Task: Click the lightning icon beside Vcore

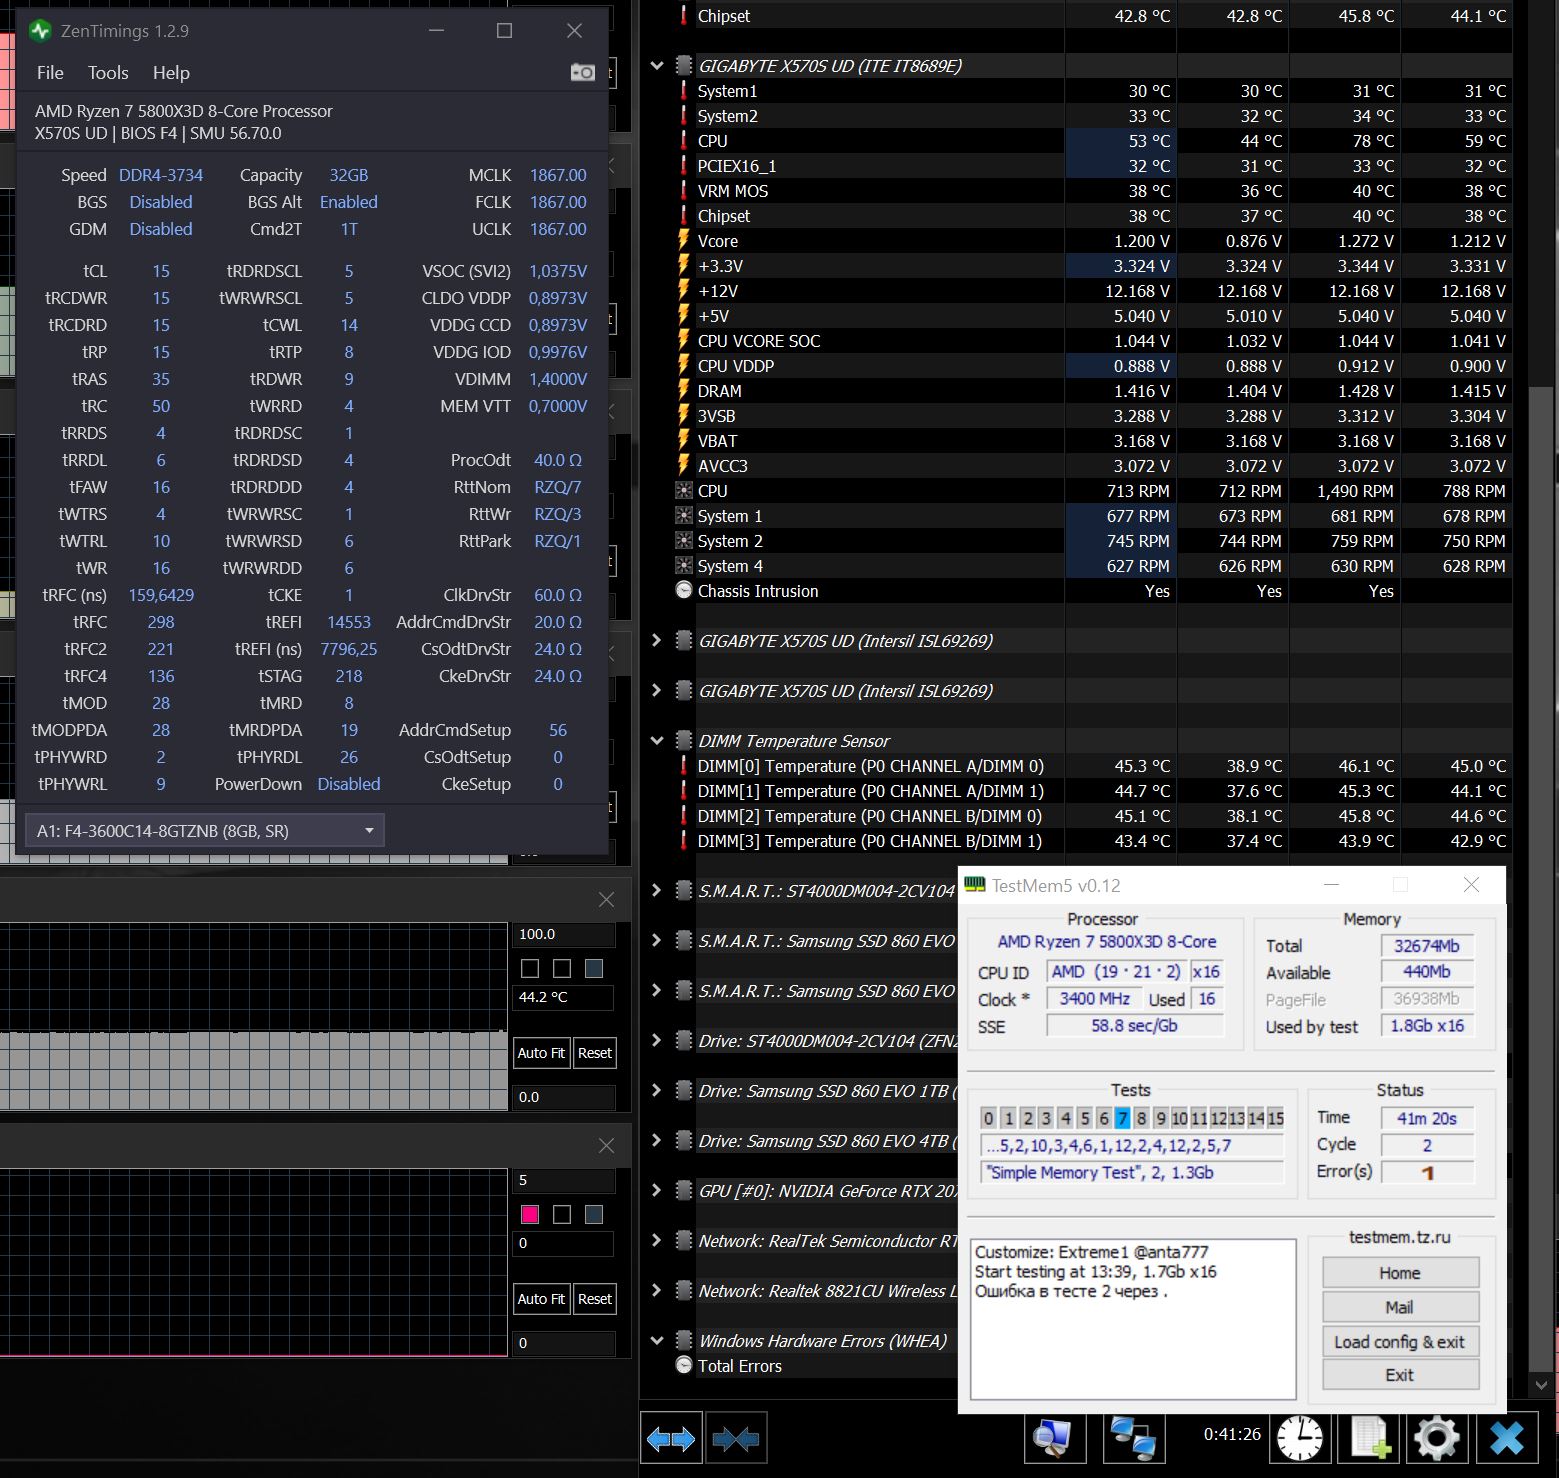Action: tap(684, 241)
